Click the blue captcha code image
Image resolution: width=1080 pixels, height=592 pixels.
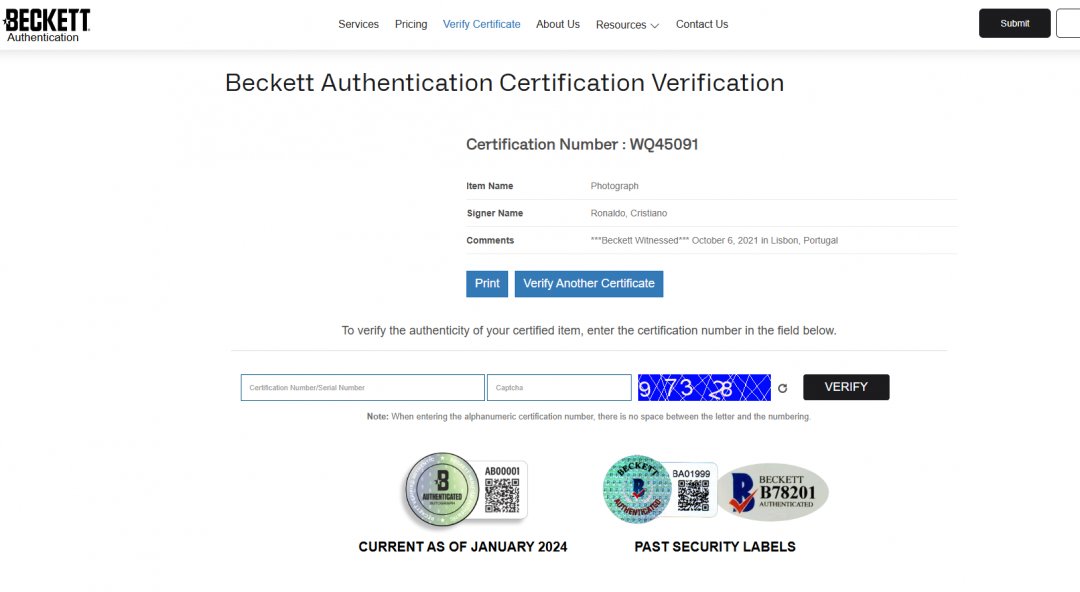pyautogui.click(x=704, y=387)
